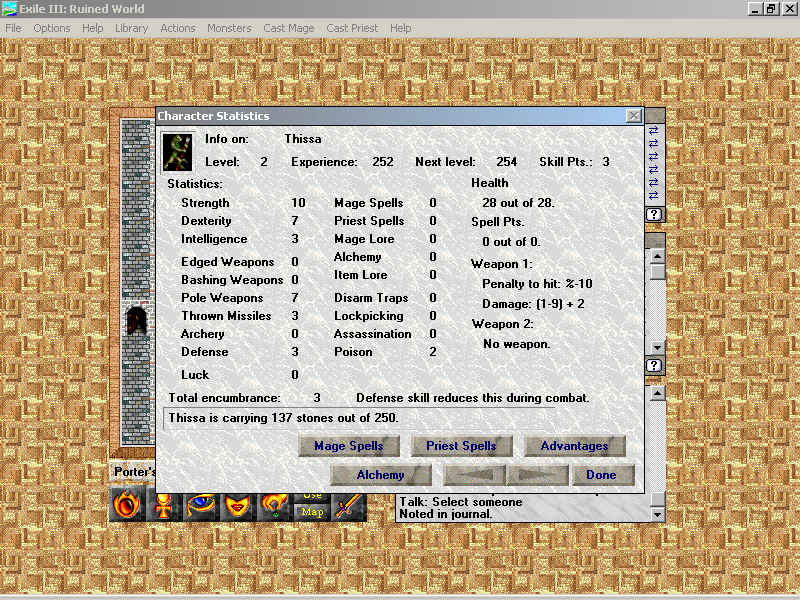Click the upper scrollbar thumb
Screen dimensions: 800x600
coord(658,271)
